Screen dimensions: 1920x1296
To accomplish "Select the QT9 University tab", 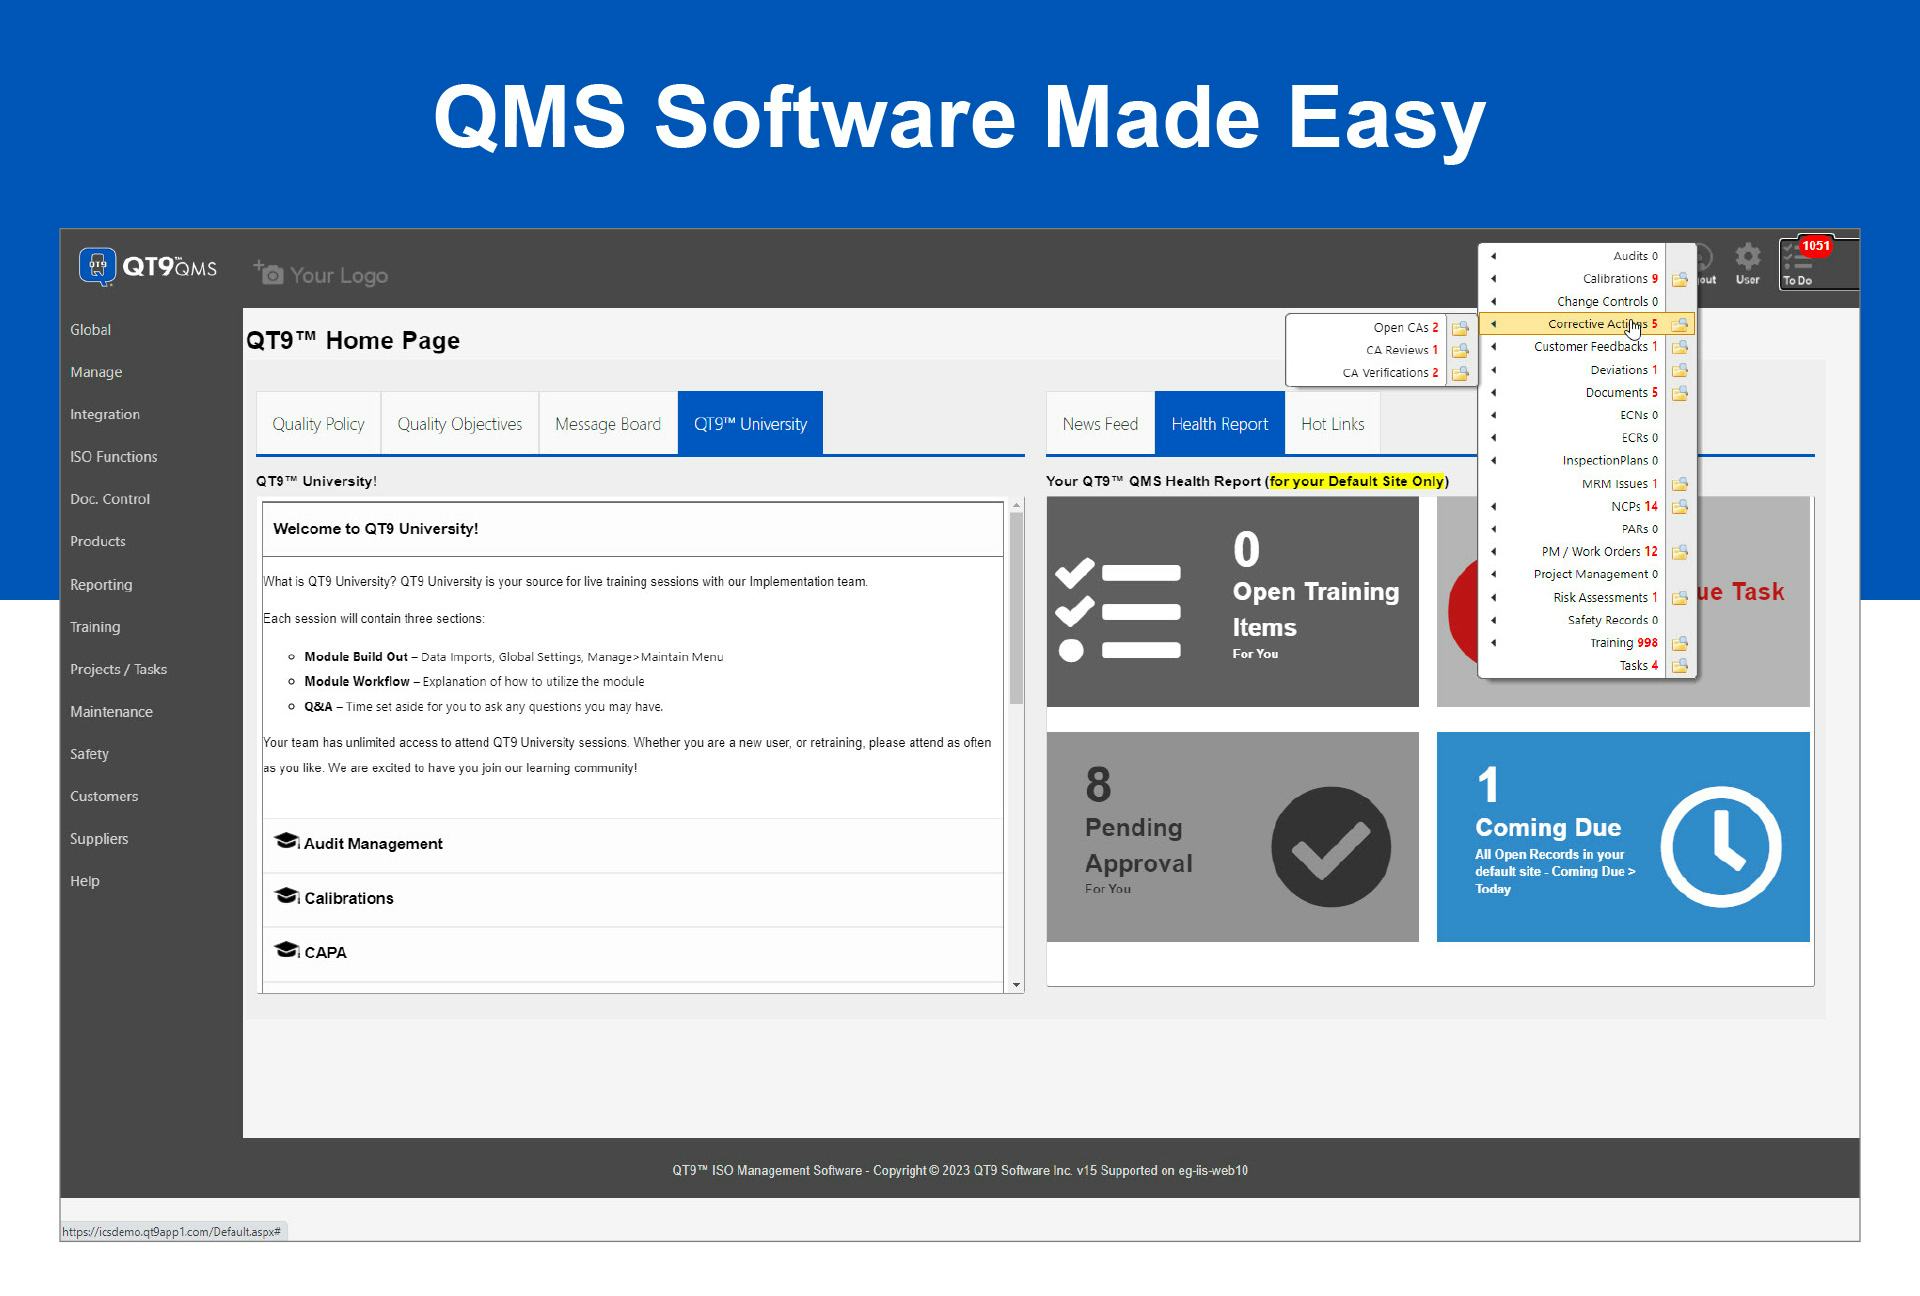I will [x=750, y=424].
